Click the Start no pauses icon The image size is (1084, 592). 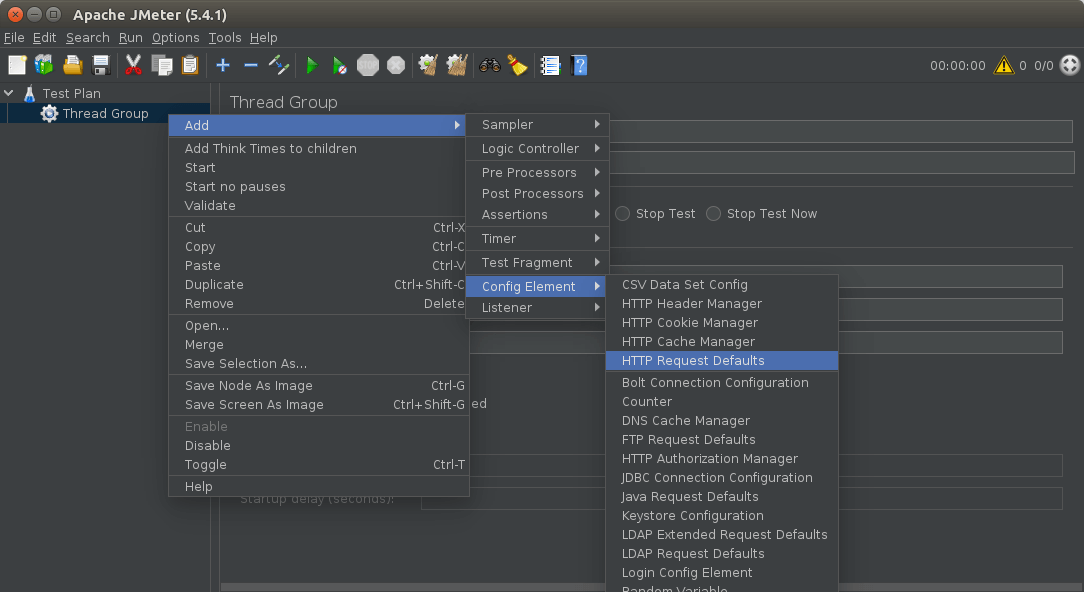pos(340,65)
